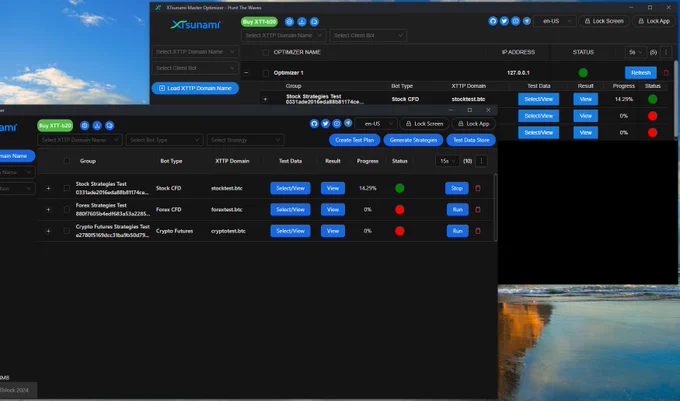Open front window Select XTTP Domain Name dropdown
Image resolution: width=680 pixels, height=401 pixels.
80,140
